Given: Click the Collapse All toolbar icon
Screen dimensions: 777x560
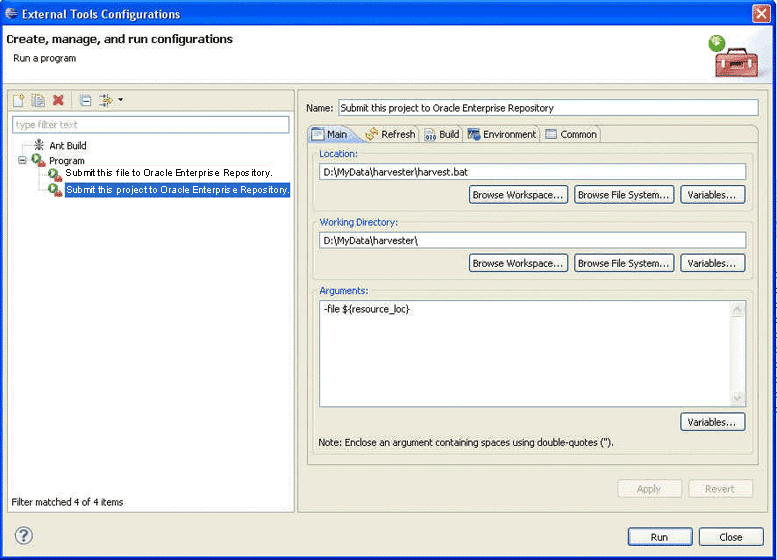Looking at the screenshot, I should [x=85, y=101].
